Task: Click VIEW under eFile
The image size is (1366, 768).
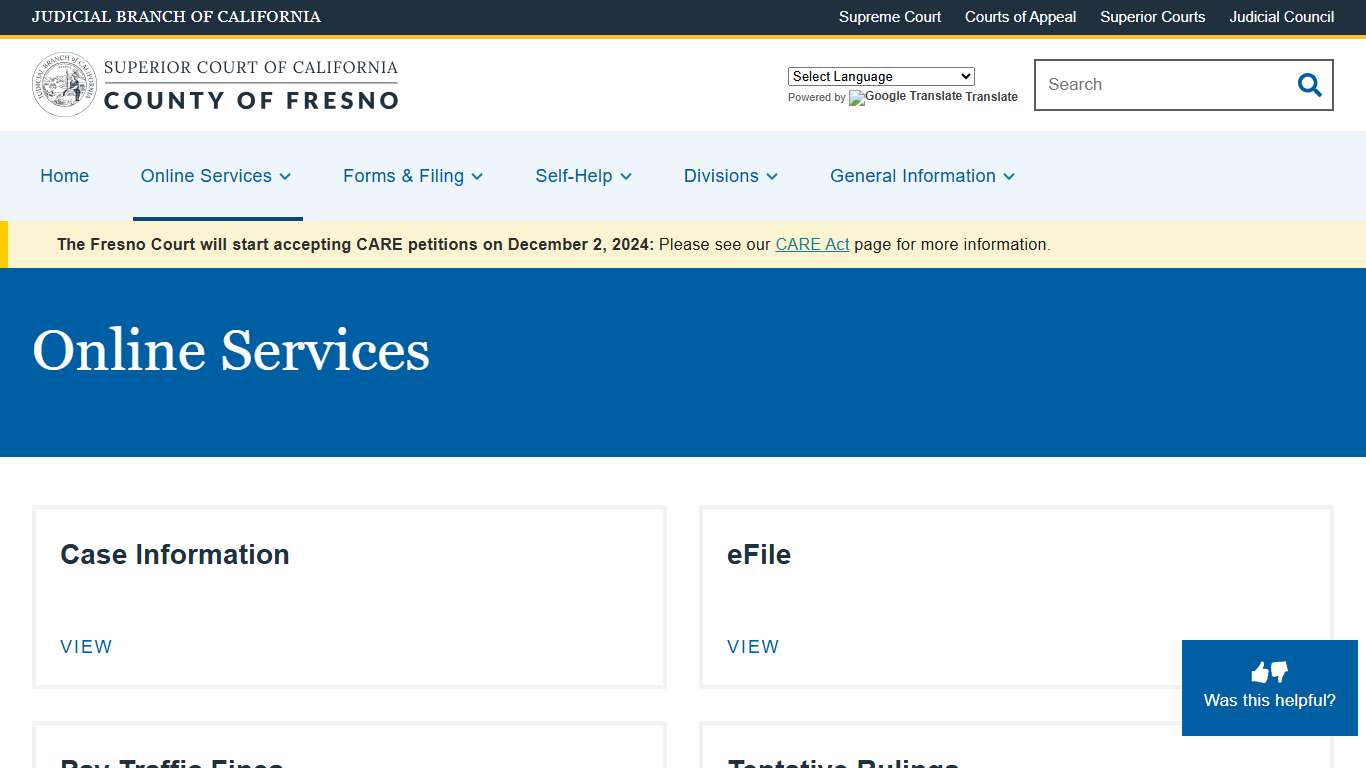Action: [x=753, y=647]
